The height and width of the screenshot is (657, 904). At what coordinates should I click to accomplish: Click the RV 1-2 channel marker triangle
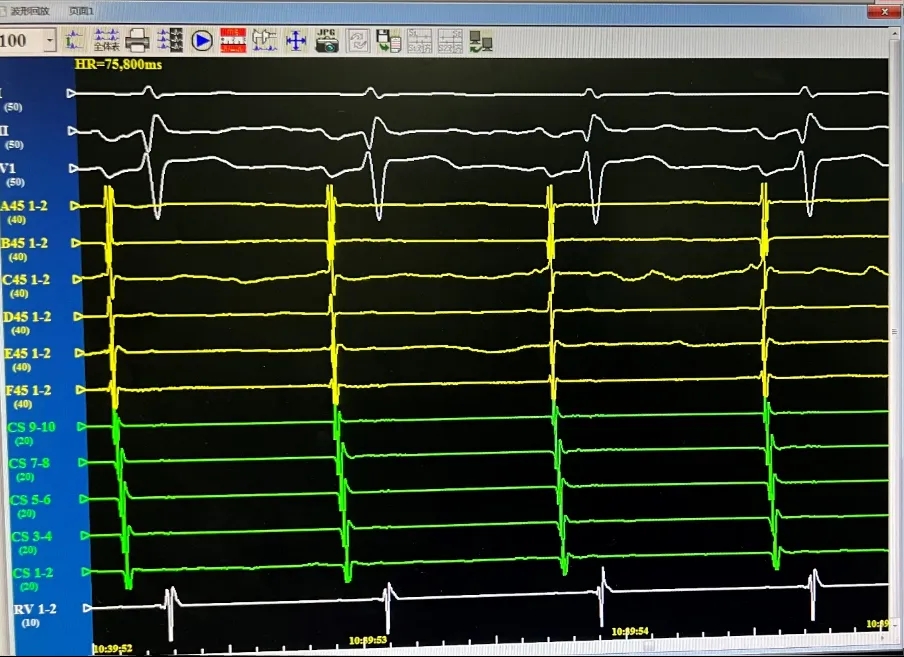coord(87,608)
